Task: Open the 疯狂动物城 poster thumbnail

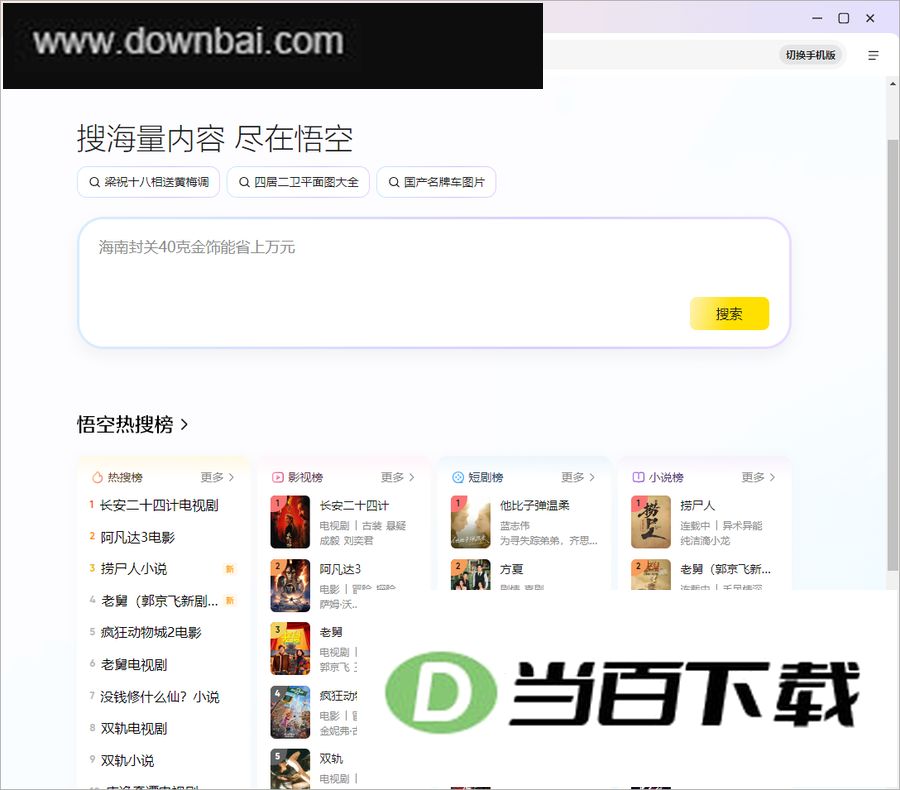Action: click(x=290, y=712)
